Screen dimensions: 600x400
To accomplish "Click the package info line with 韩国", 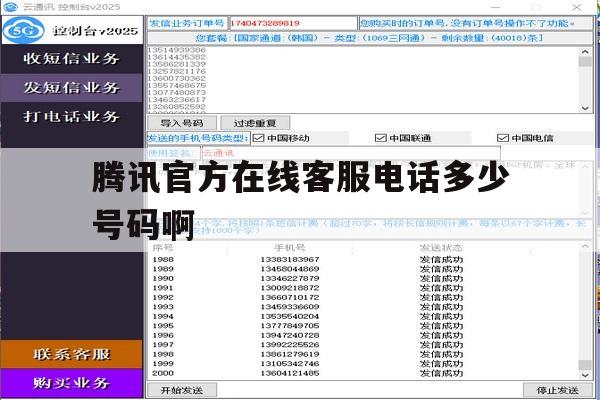I will (x=370, y=38).
